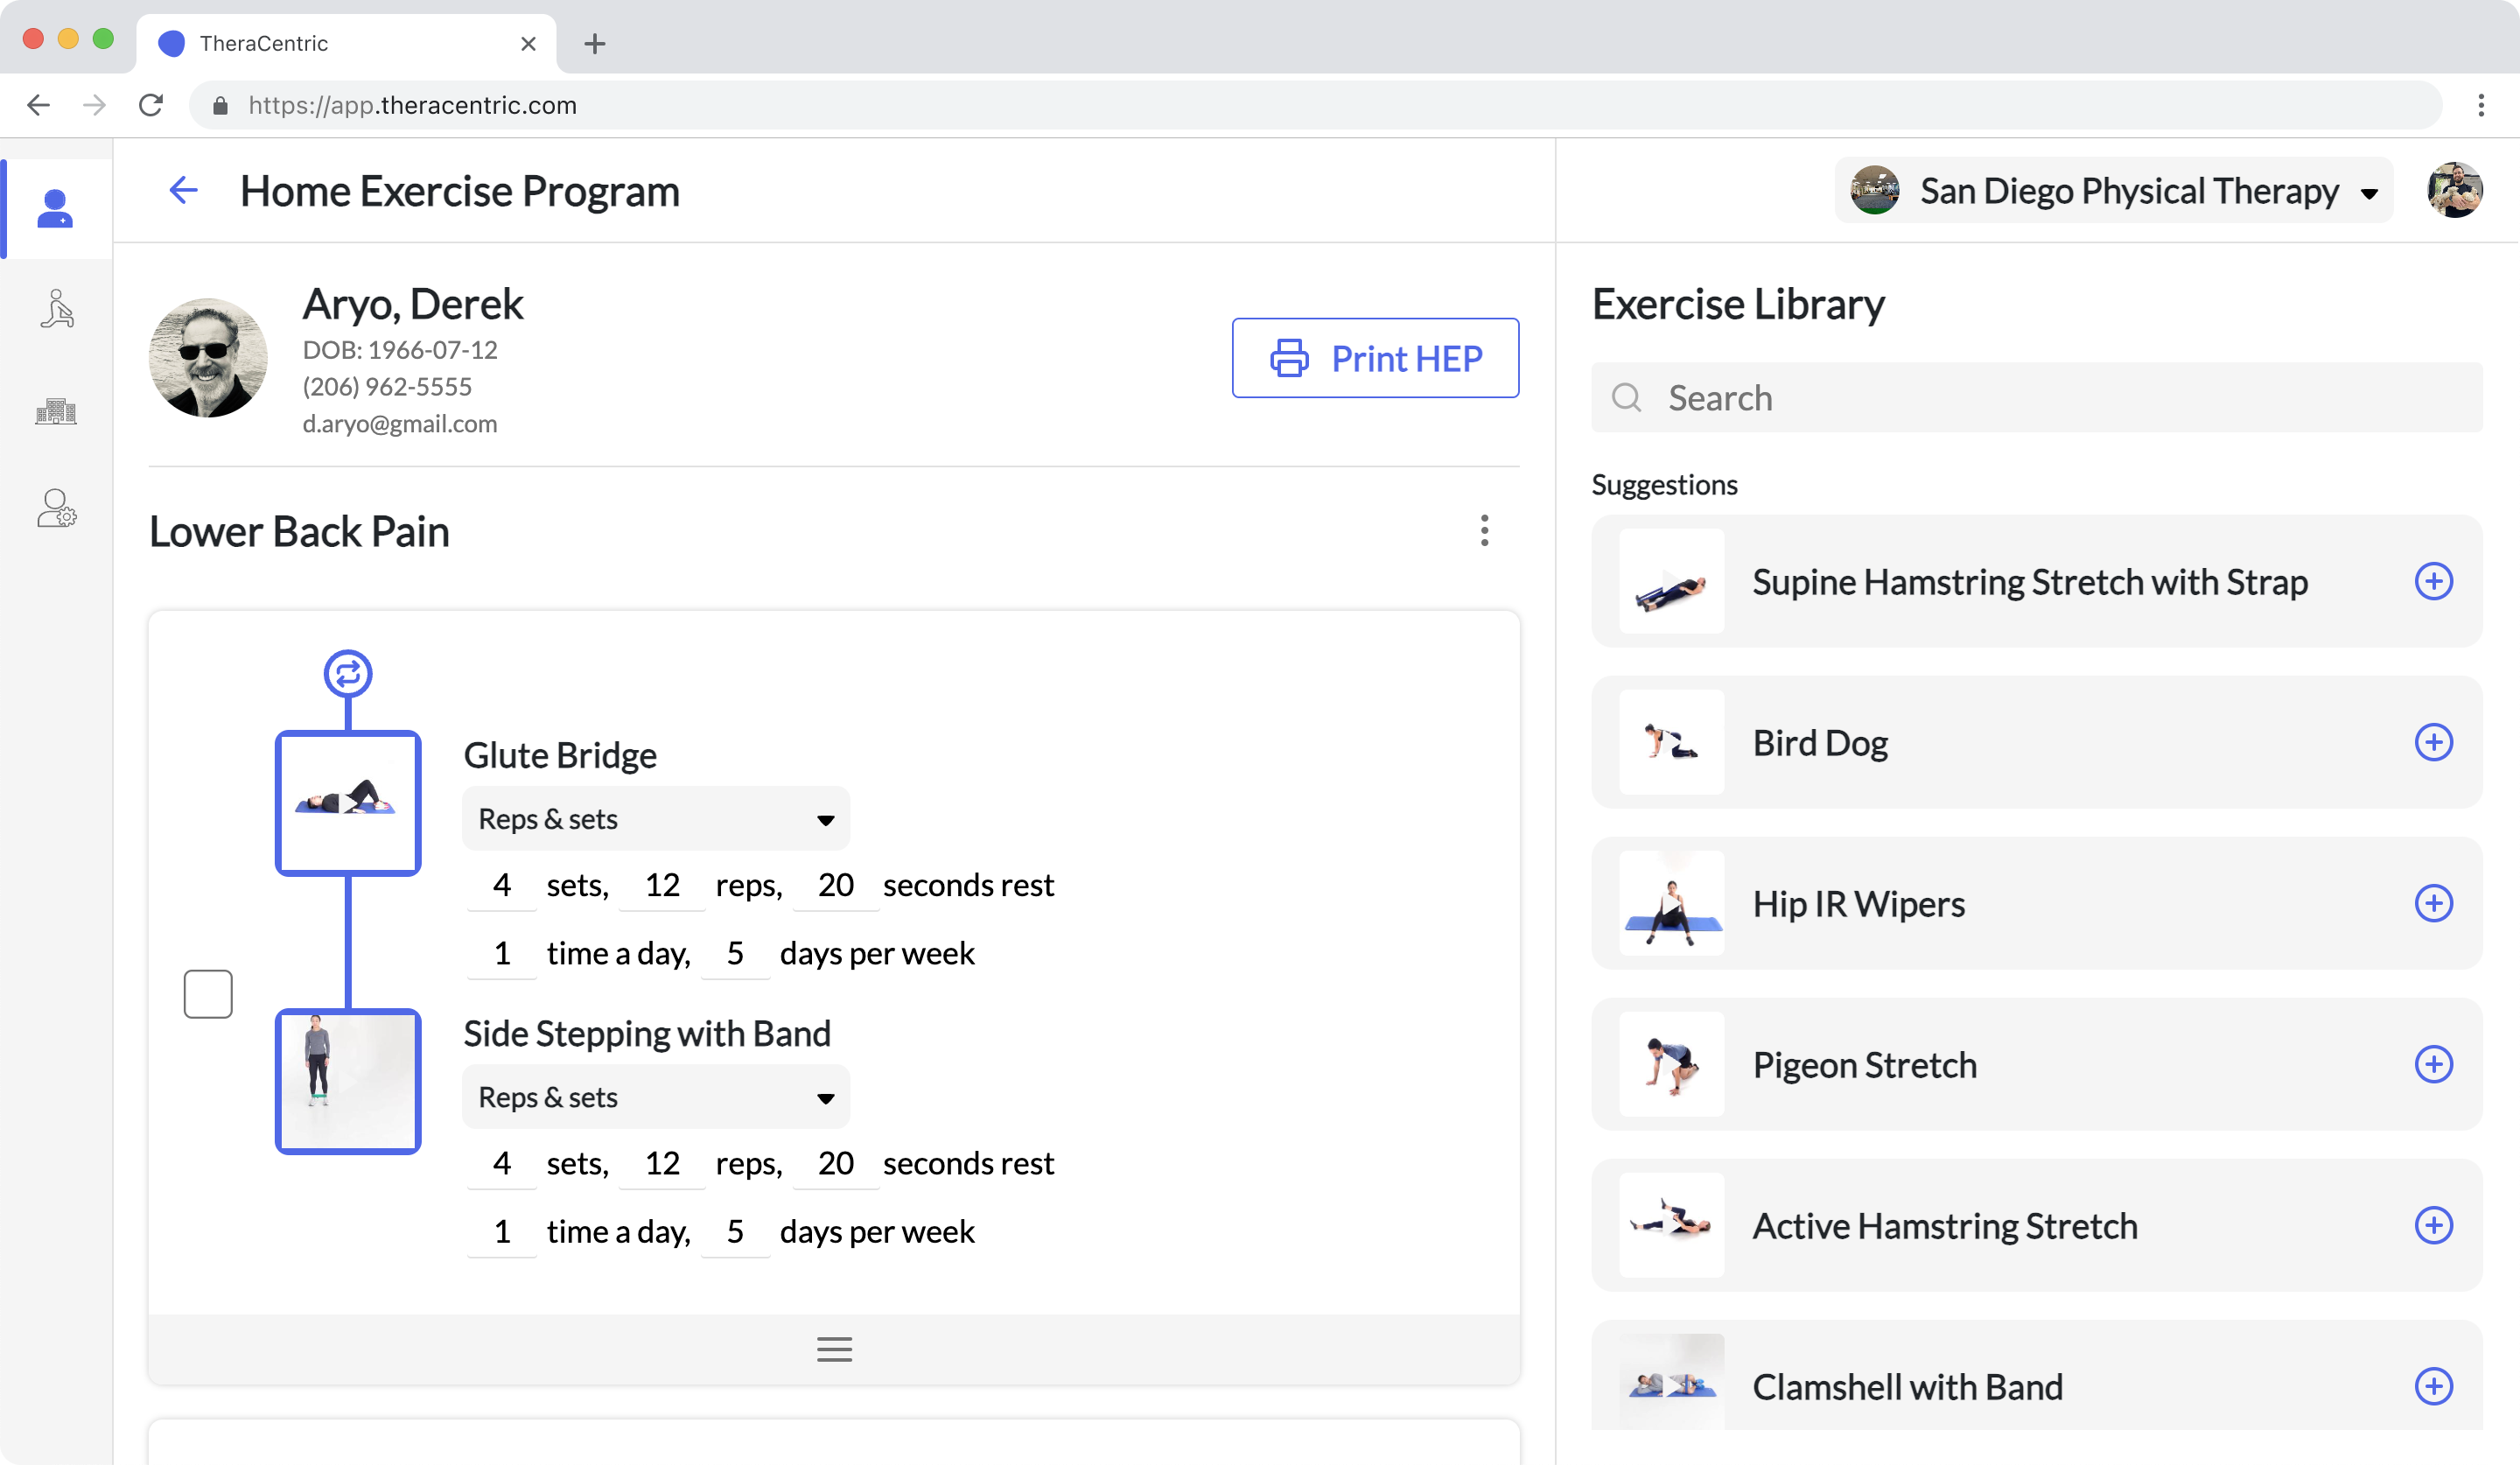This screenshot has width=2520, height=1465.
Task: Click the Side Stepping with Band title
Action: click(647, 1033)
